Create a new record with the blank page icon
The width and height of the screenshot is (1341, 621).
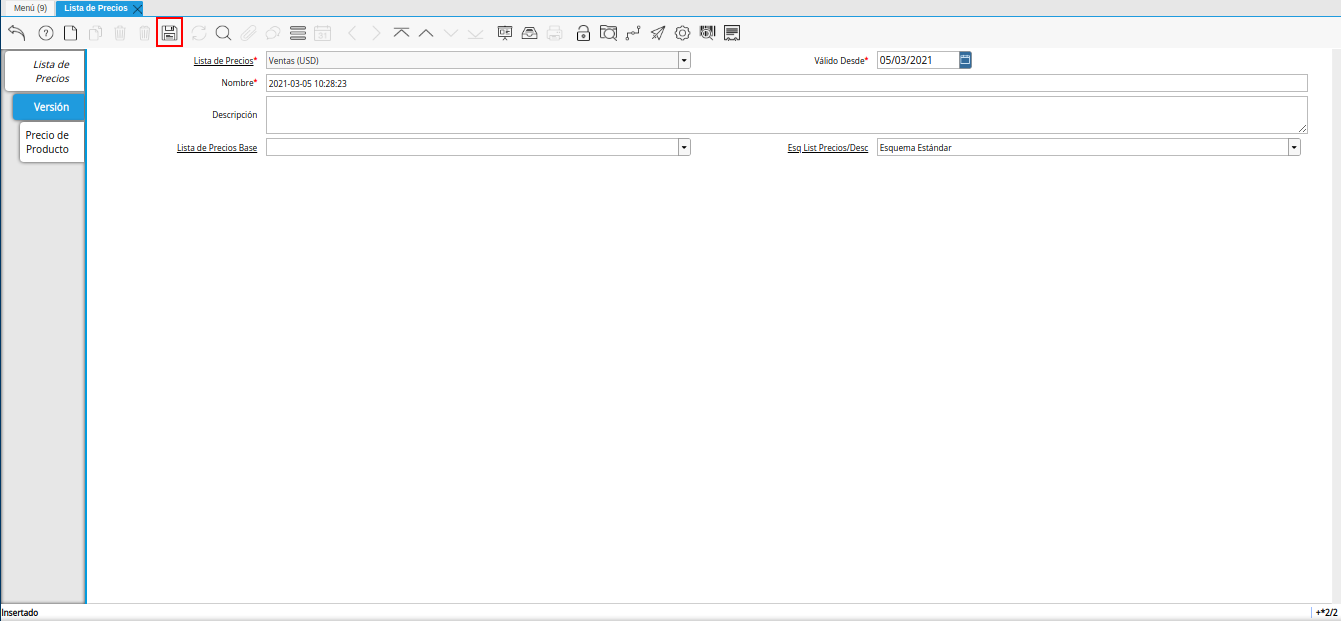click(70, 33)
